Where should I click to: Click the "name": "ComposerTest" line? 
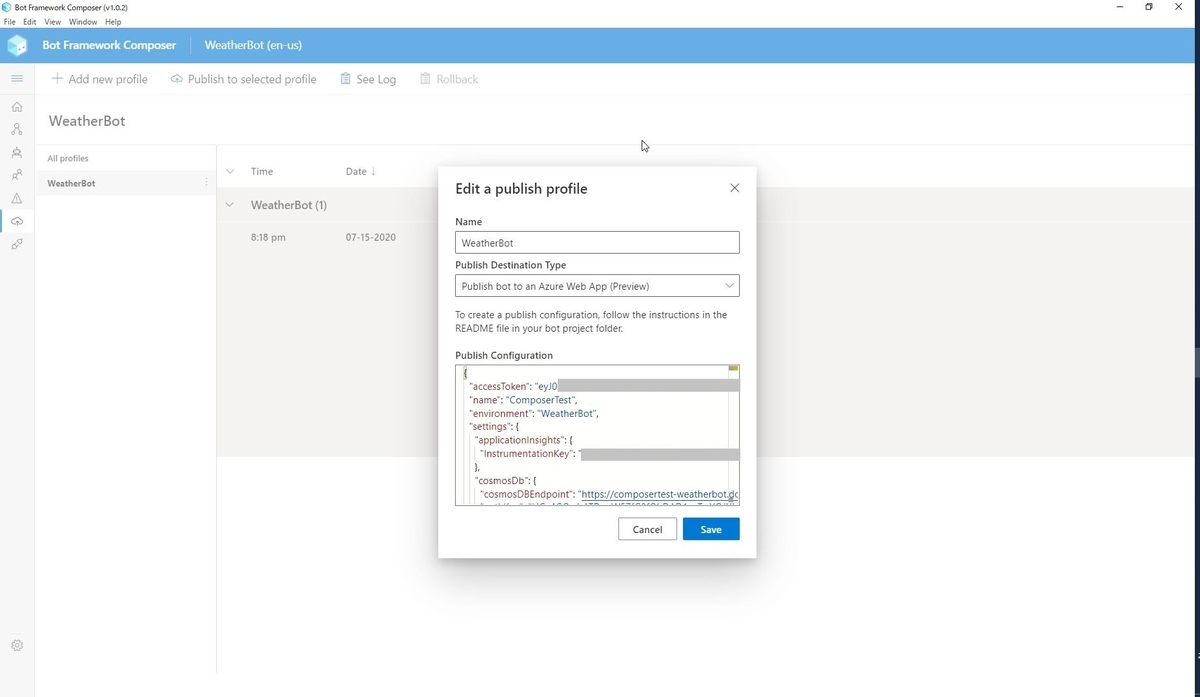point(523,399)
